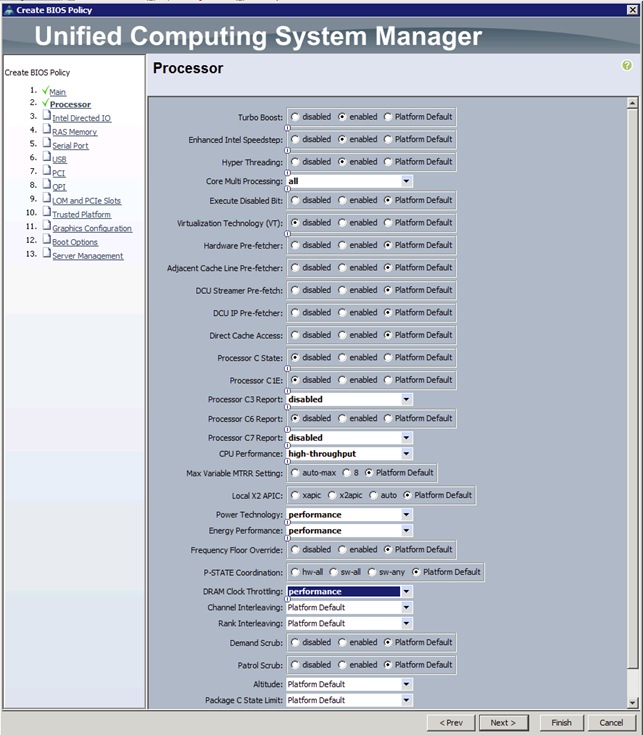The image size is (643, 735).
Task: Click page icon beside Graphics Configuration
Action: tap(46, 225)
